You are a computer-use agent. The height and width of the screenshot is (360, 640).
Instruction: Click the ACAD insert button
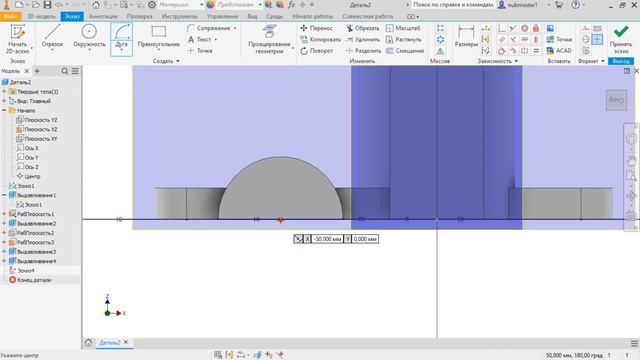[x=559, y=51]
